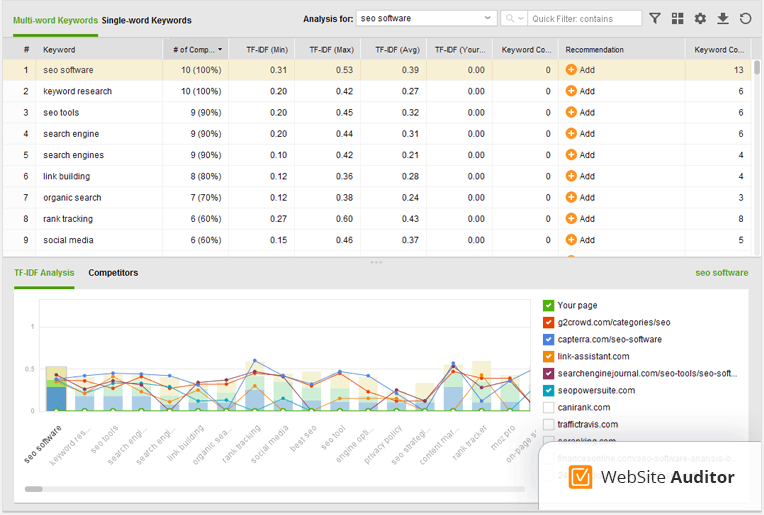The height and width of the screenshot is (515, 764).
Task: Click the Add icon for seo software
Action: pyautogui.click(x=571, y=70)
